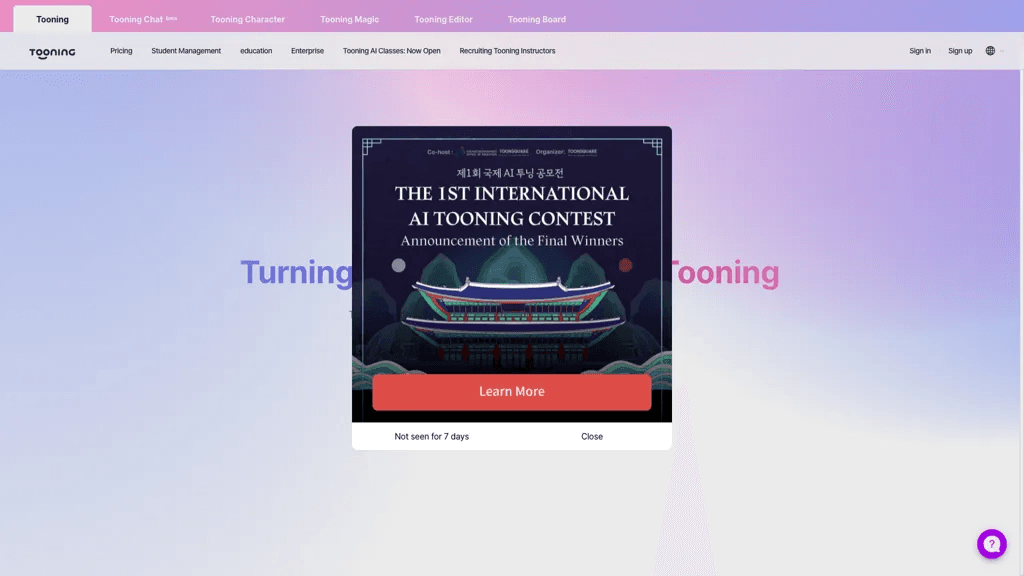Select Not seen for 7 days
Screen dimensions: 1024x576
[x=432, y=436]
